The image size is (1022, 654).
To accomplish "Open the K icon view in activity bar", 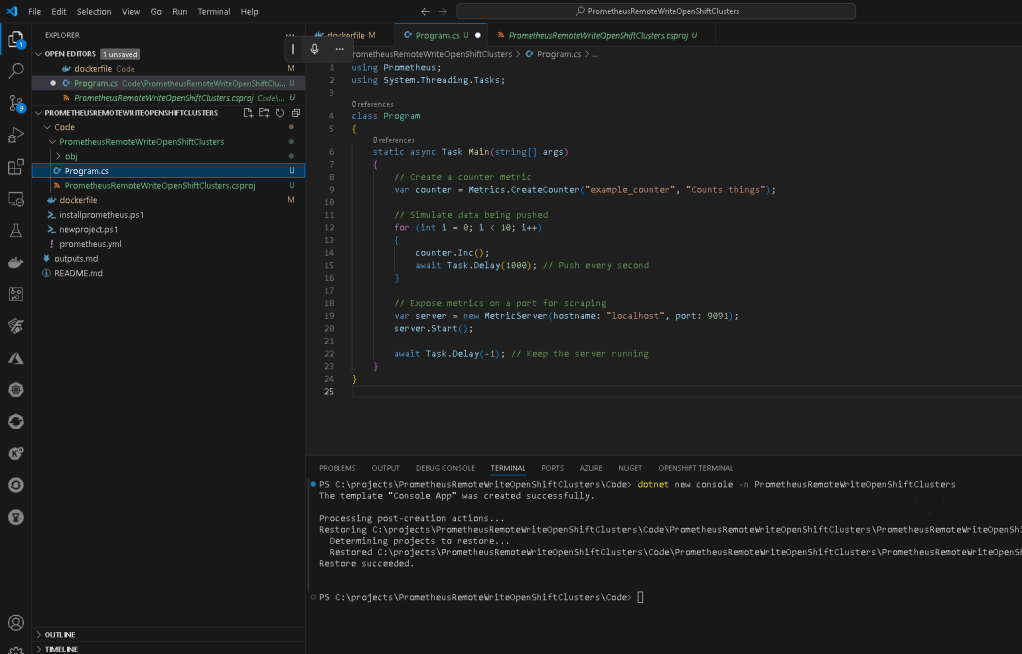I will (16, 453).
